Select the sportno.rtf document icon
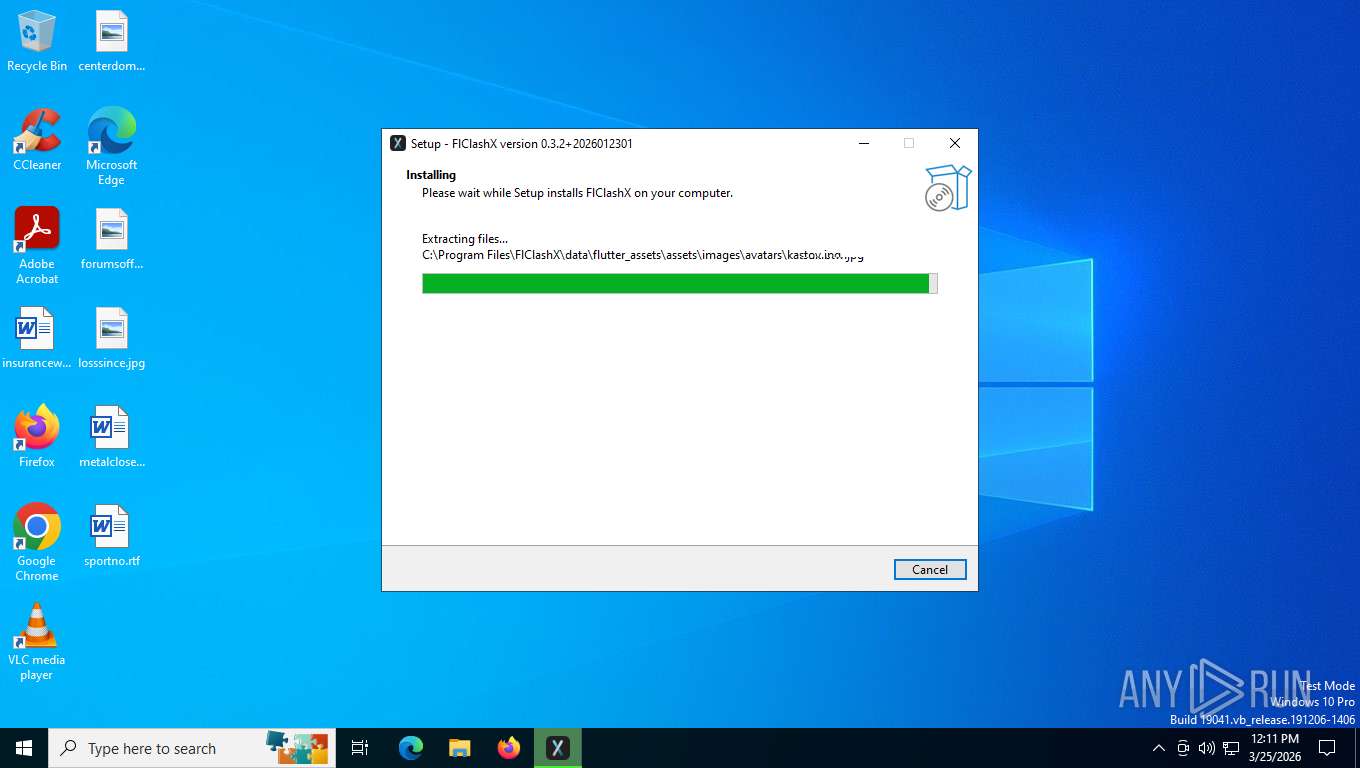This screenshot has width=1360, height=768. click(x=112, y=536)
